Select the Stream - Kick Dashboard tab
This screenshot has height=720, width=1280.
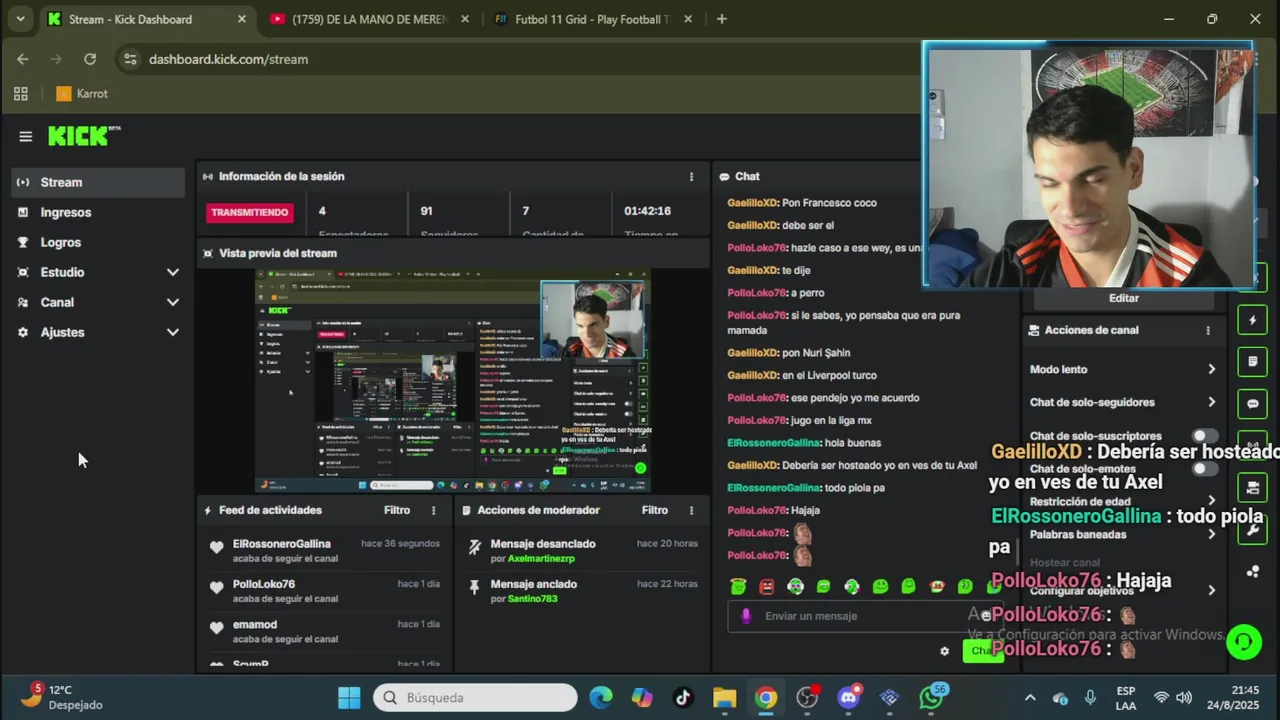[147, 19]
